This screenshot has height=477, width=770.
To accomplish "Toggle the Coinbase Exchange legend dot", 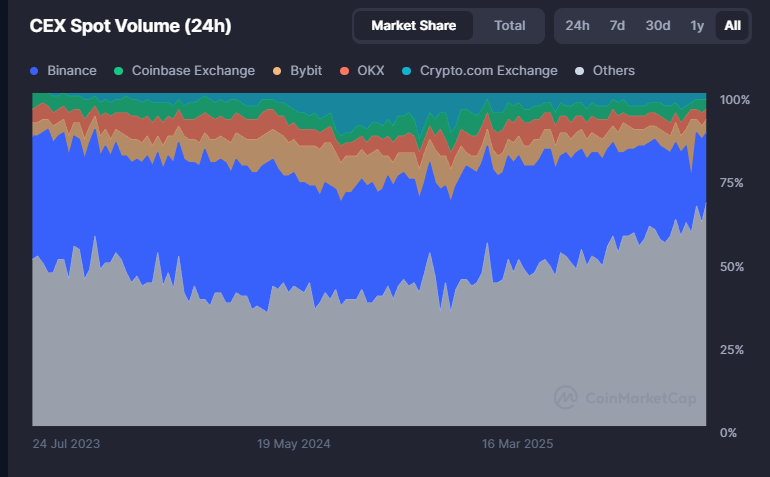I will (x=118, y=71).
